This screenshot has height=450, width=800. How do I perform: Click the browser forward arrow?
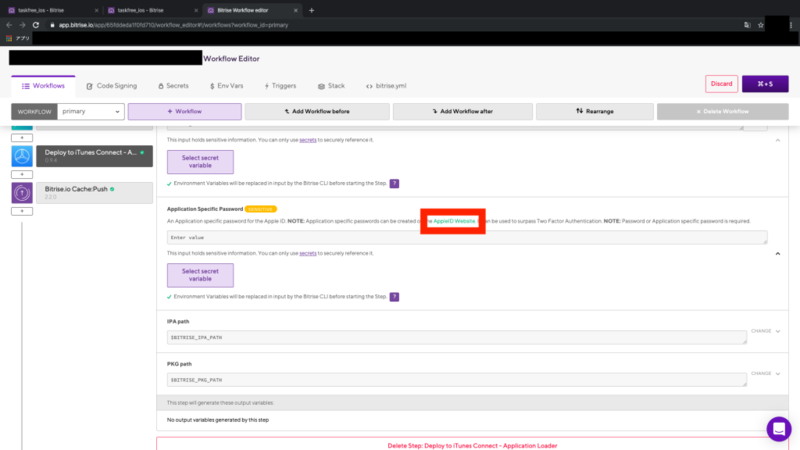(x=22, y=25)
